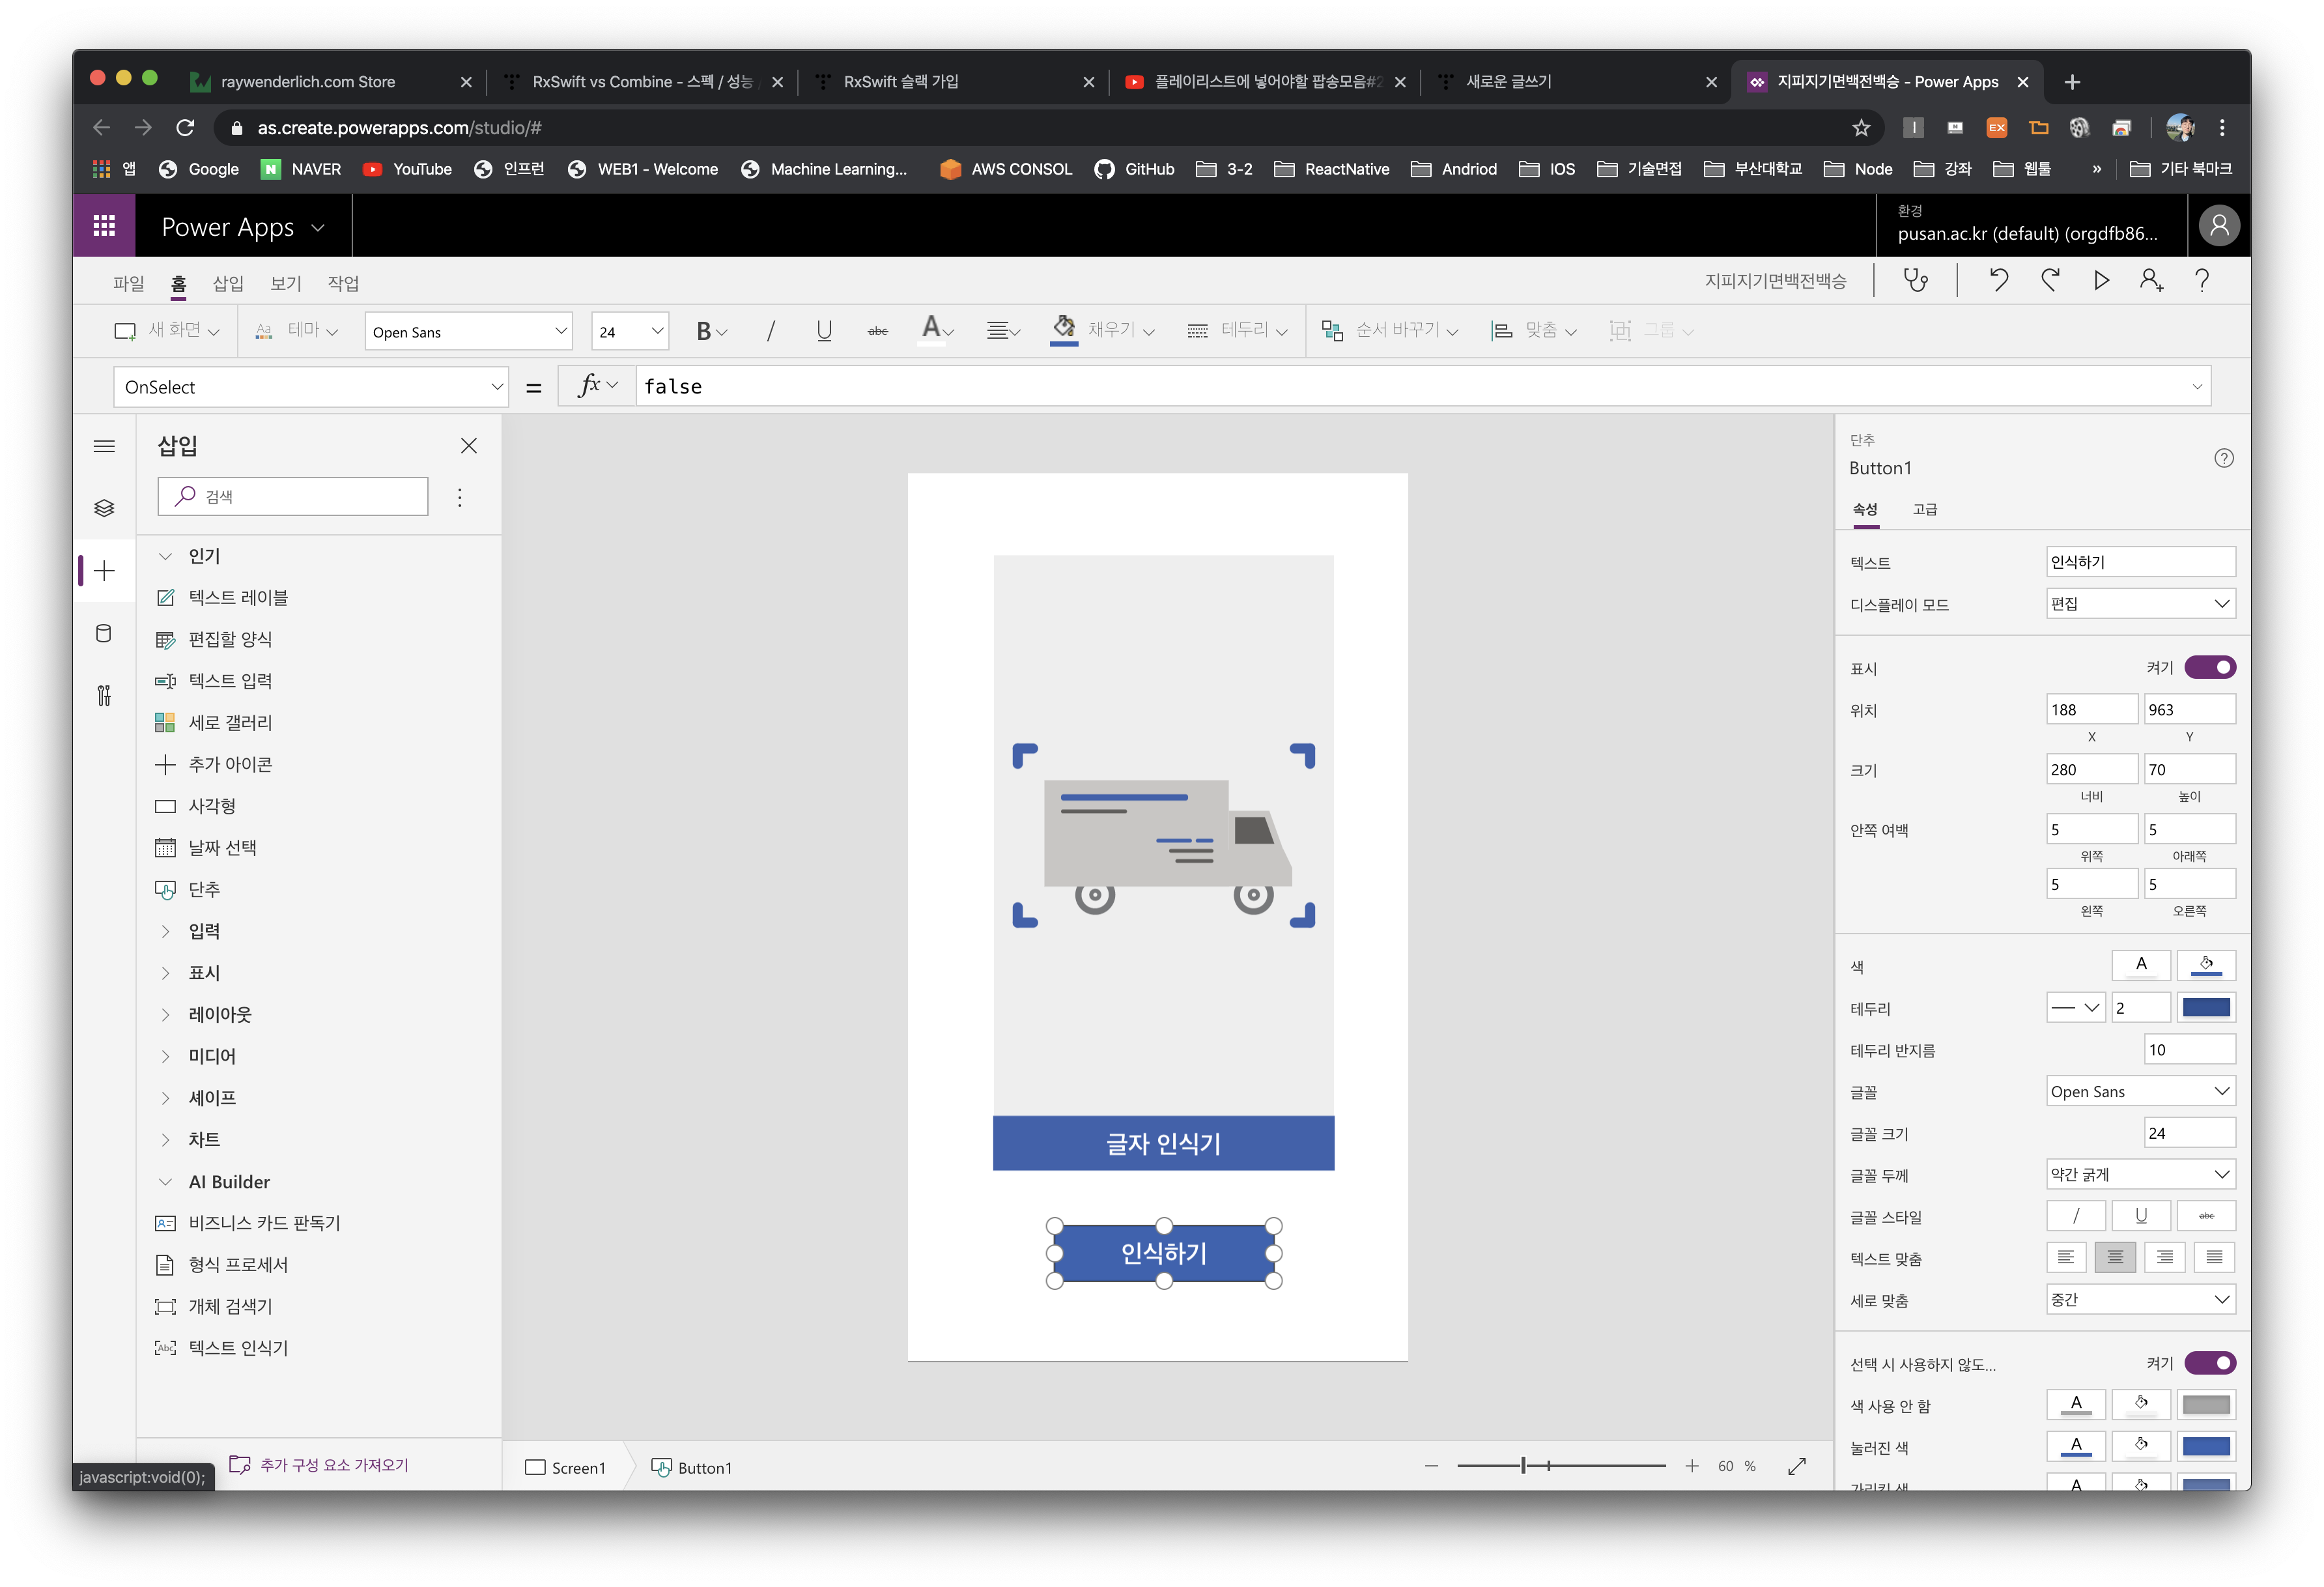This screenshot has width=2324, height=1587.
Task: Click the App checker stethoscope icon
Action: [x=1915, y=281]
